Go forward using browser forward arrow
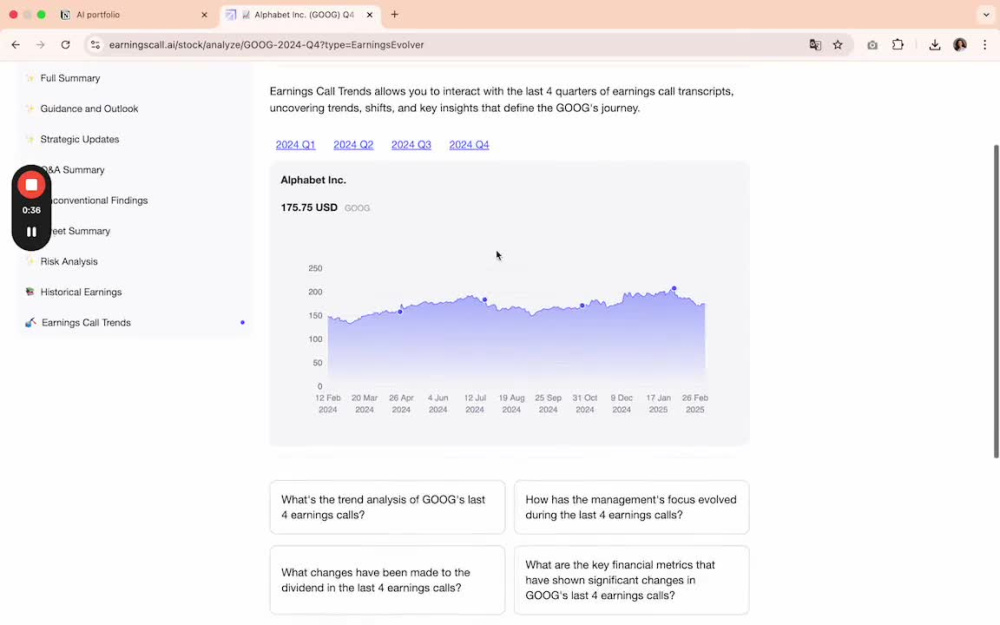1000x625 pixels. [40, 45]
